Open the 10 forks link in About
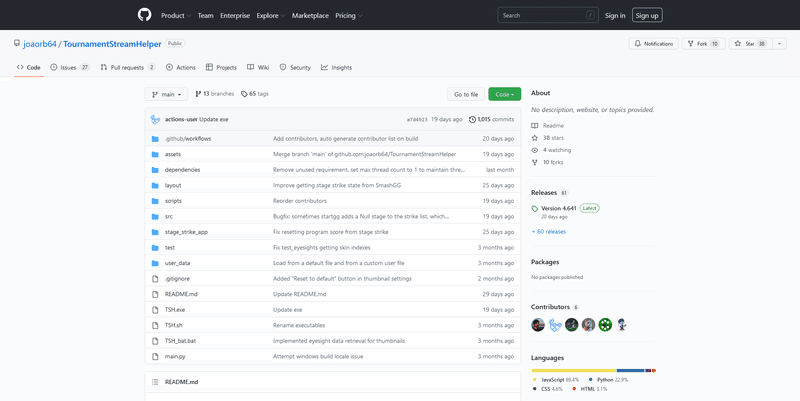 [x=547, y=162]
